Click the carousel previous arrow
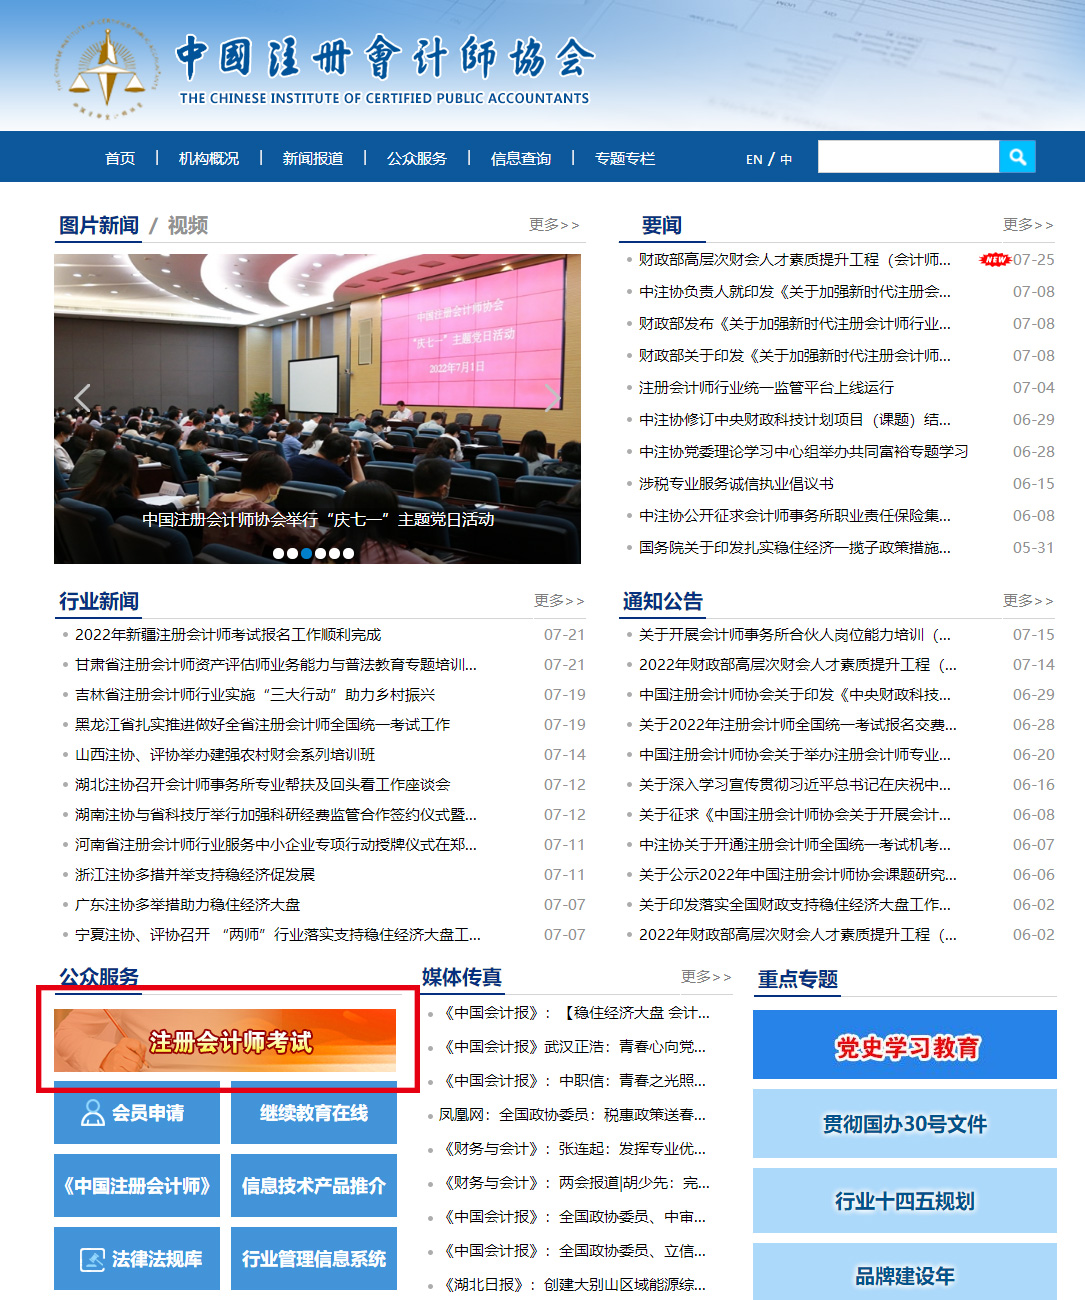Screen dimensions: 1085x1300 pyautogui.click(x=82, y=398)
